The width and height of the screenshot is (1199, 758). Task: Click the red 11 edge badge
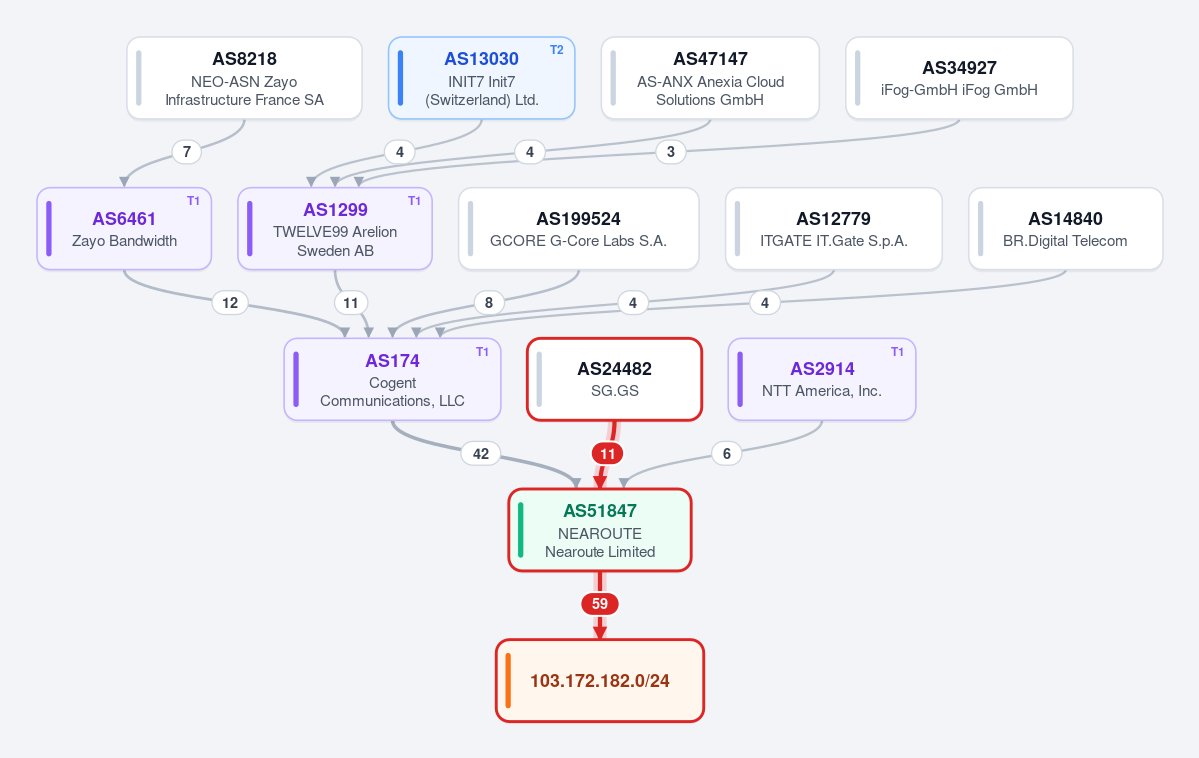[607, 454]
